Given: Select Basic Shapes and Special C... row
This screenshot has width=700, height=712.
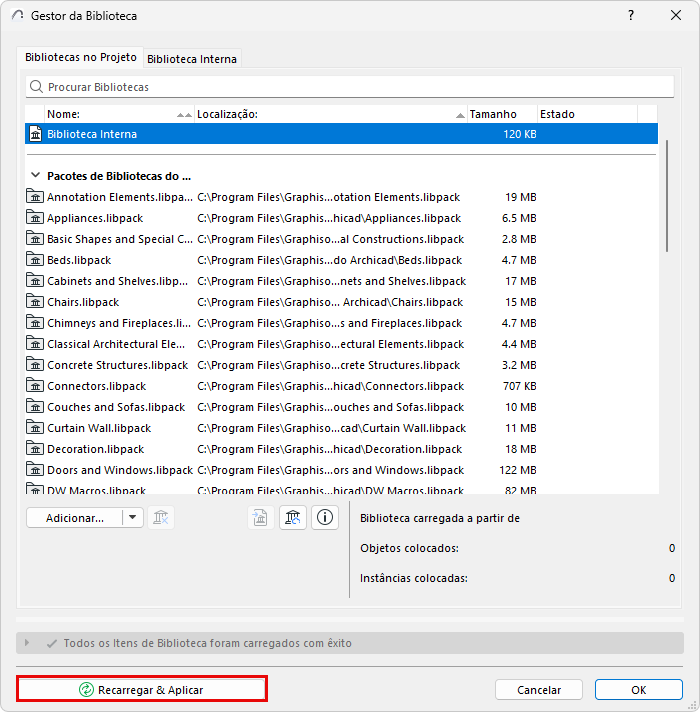Looking at the screenshot, I should tap(341, 239).
